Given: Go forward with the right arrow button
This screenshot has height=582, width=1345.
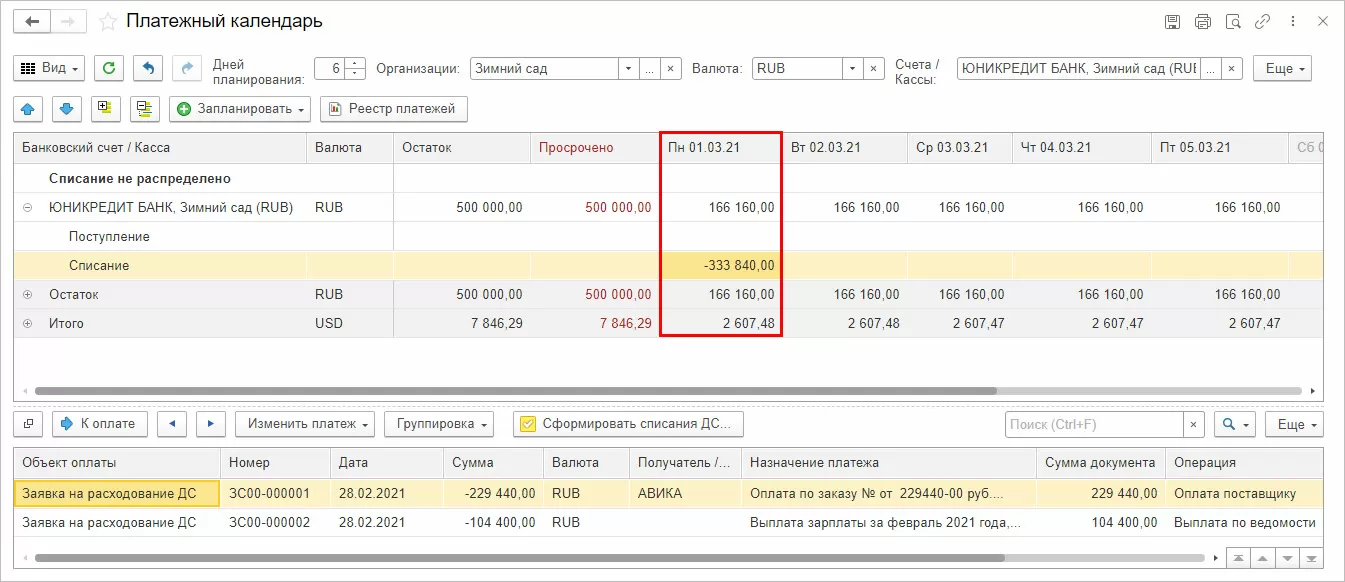Looking at the screenshot, I should (x=68, y=21).
